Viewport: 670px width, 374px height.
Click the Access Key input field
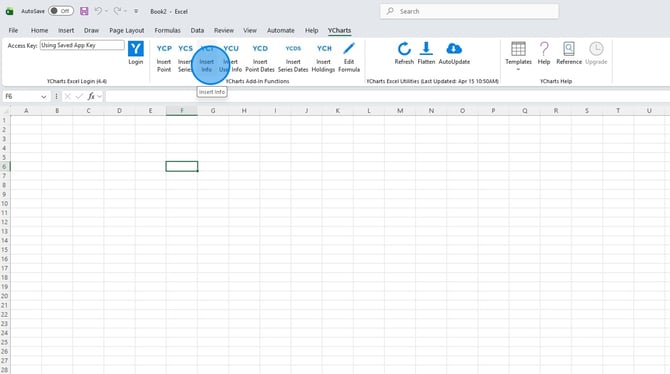pos(82,45)
